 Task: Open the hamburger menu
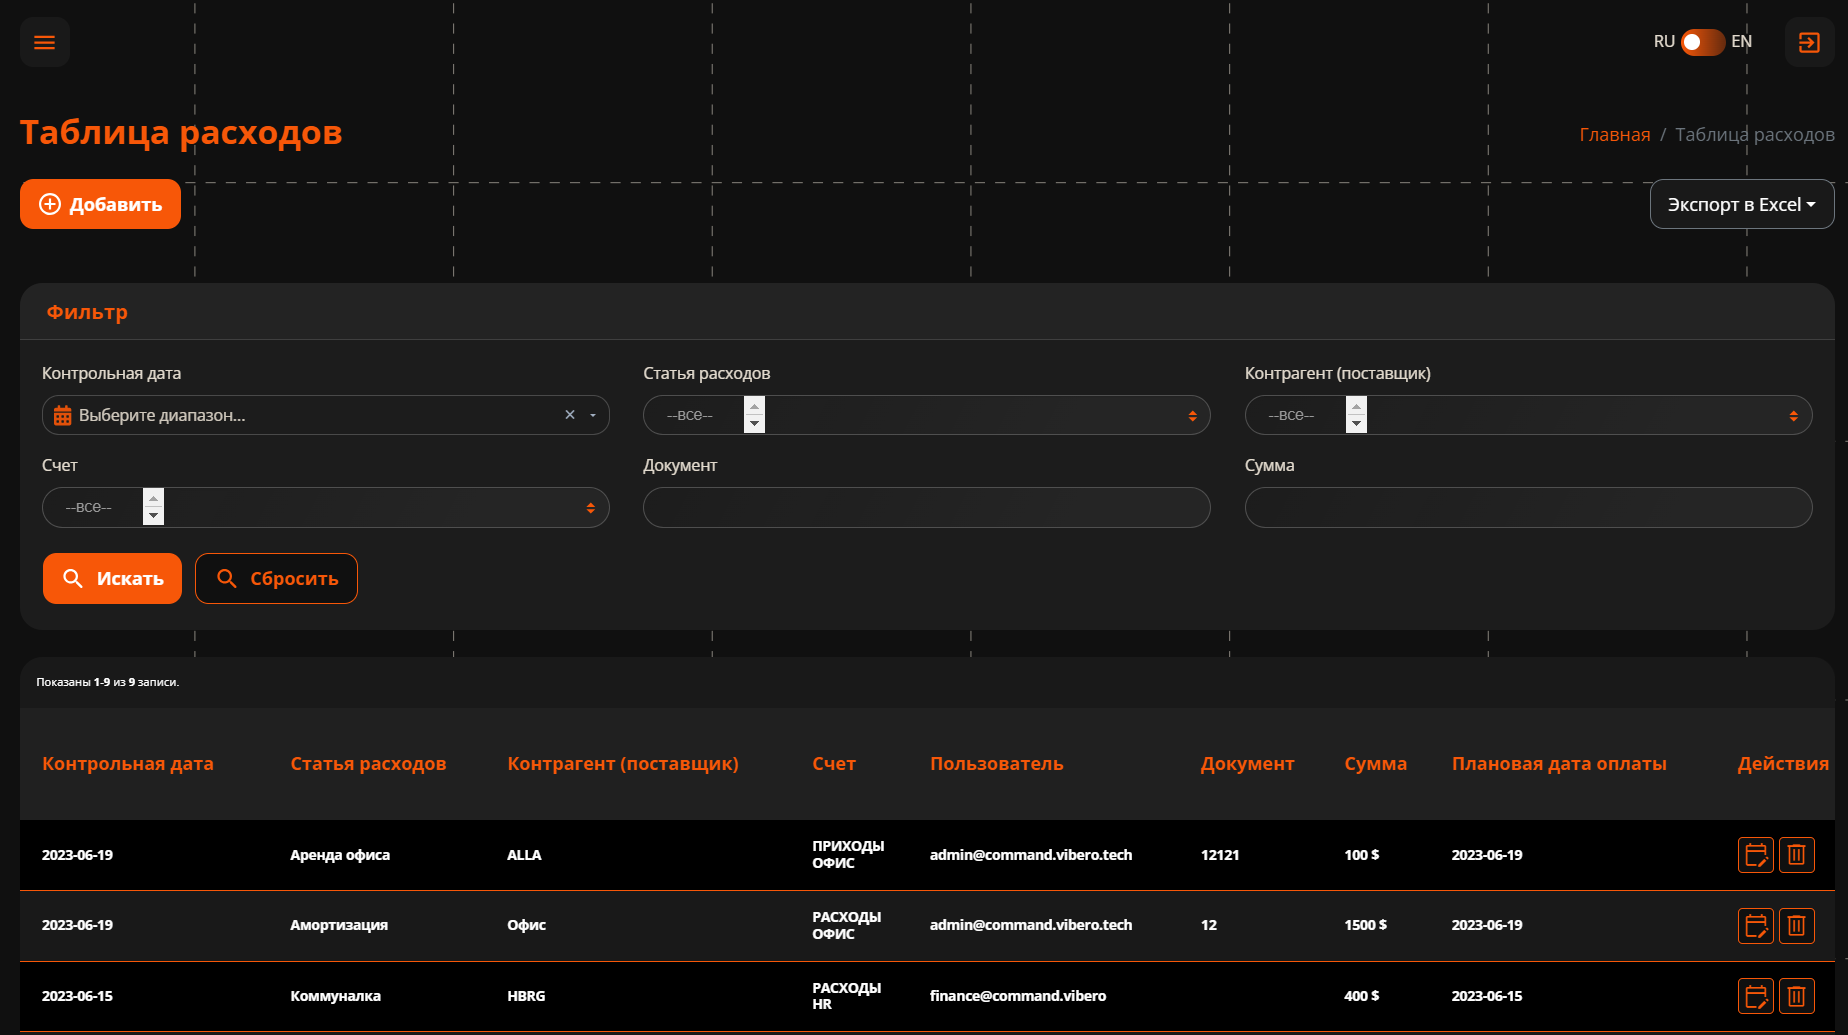click(x=44, y=42)
